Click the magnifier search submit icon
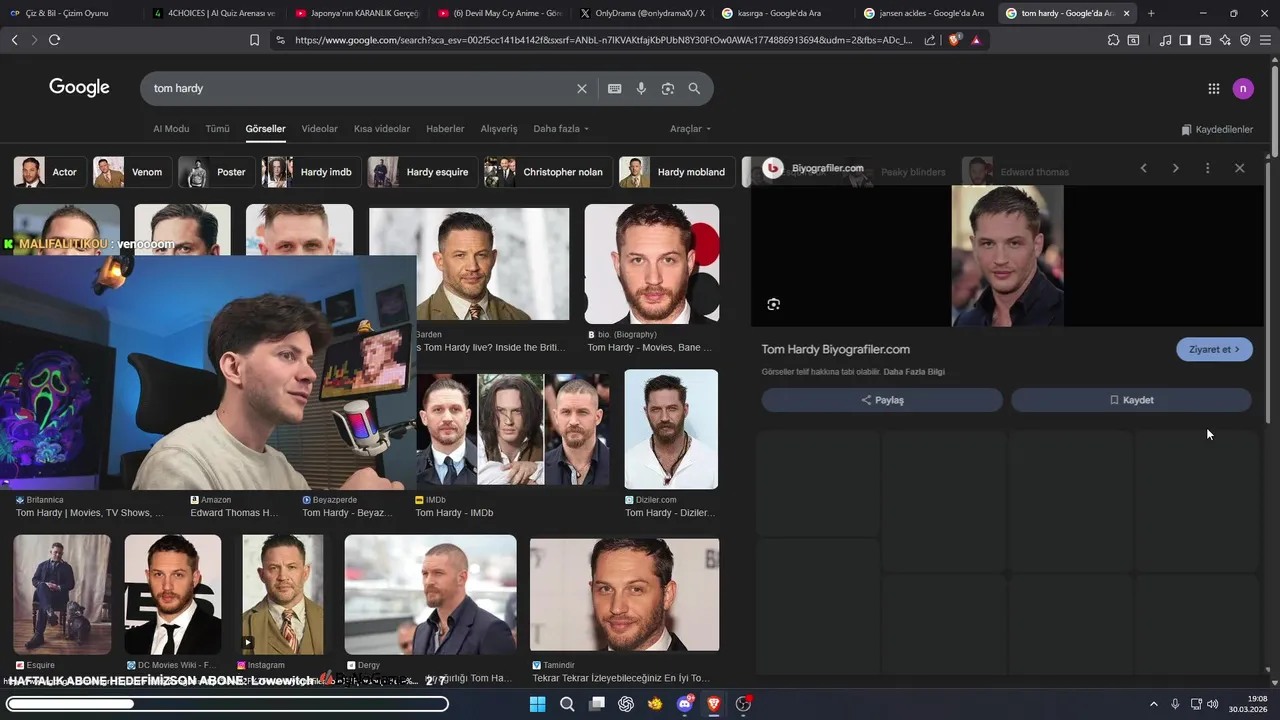Screen dimensions: 1280x720 tap(694, 89)
